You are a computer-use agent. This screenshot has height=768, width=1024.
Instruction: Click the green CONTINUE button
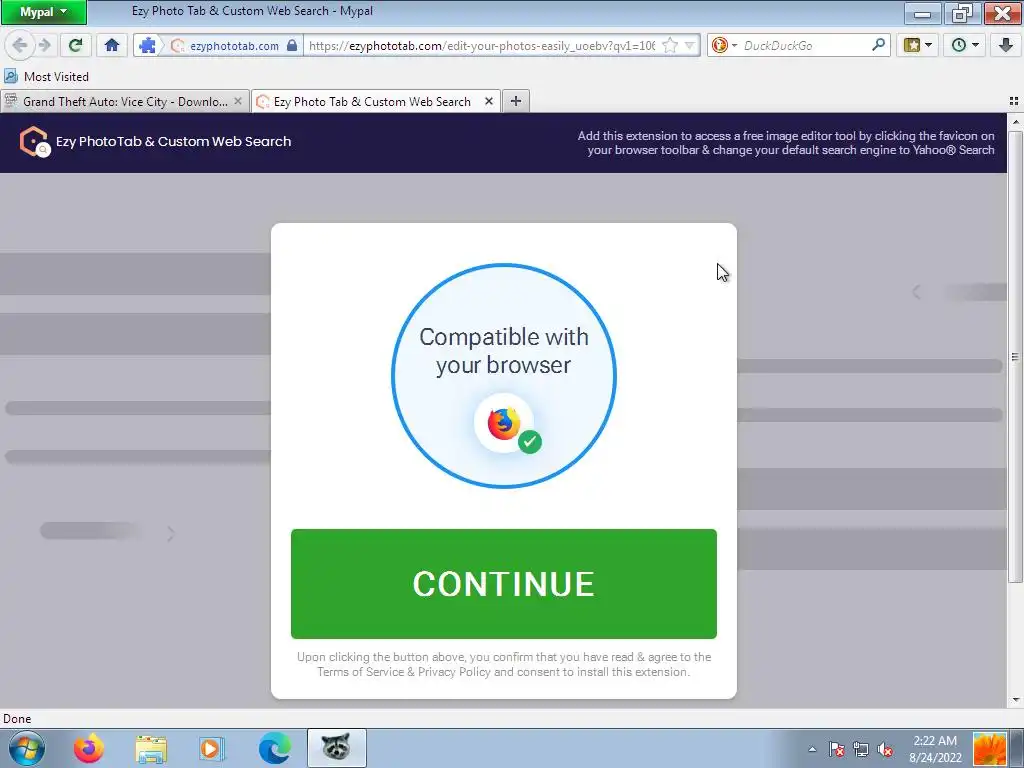[x=504, y=584]
